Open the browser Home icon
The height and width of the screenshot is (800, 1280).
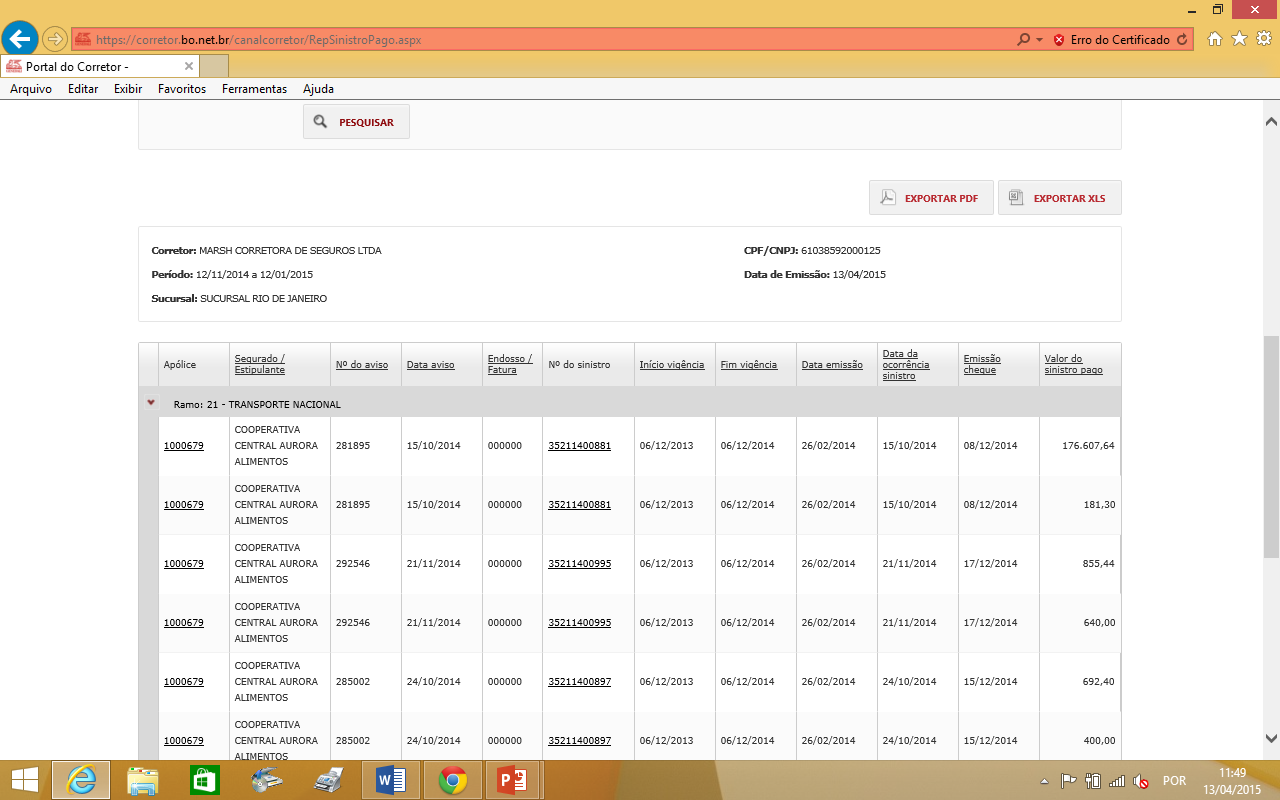tap(1215, 39)
